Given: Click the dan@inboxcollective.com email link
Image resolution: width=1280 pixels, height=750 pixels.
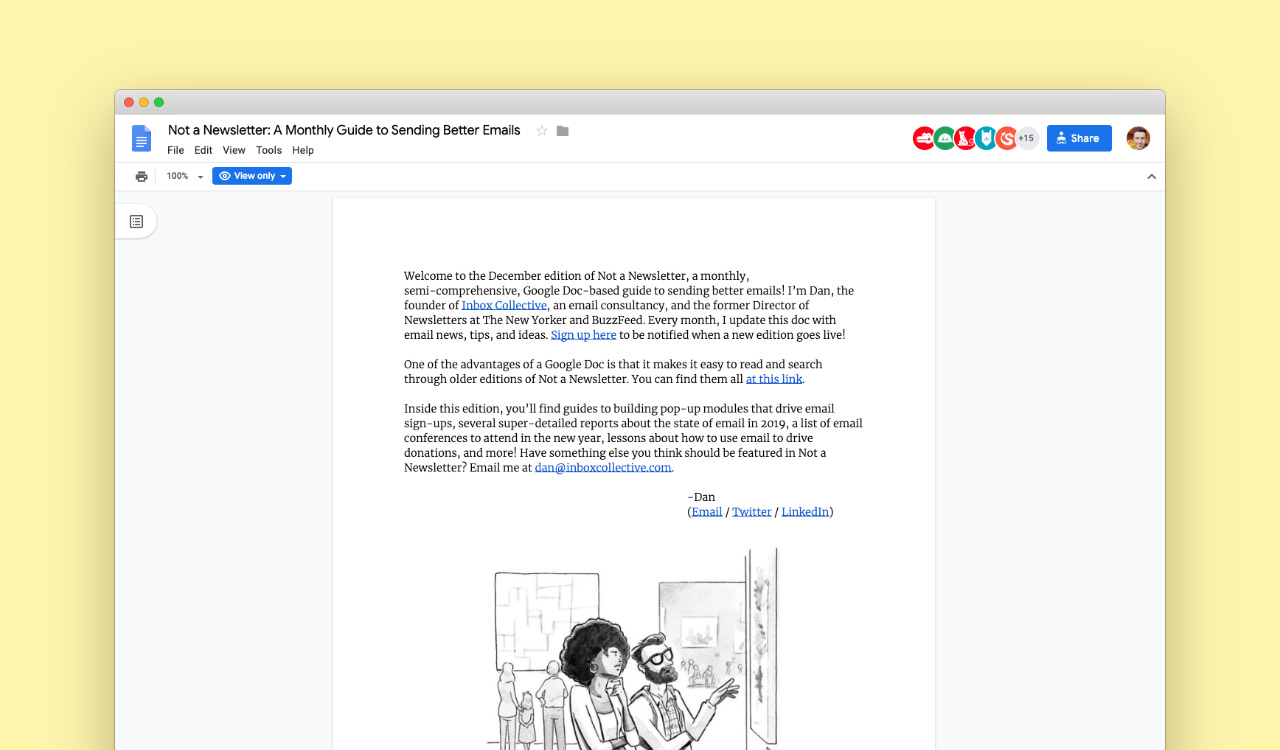Looking at the screenshot, I should click(603, 468).
